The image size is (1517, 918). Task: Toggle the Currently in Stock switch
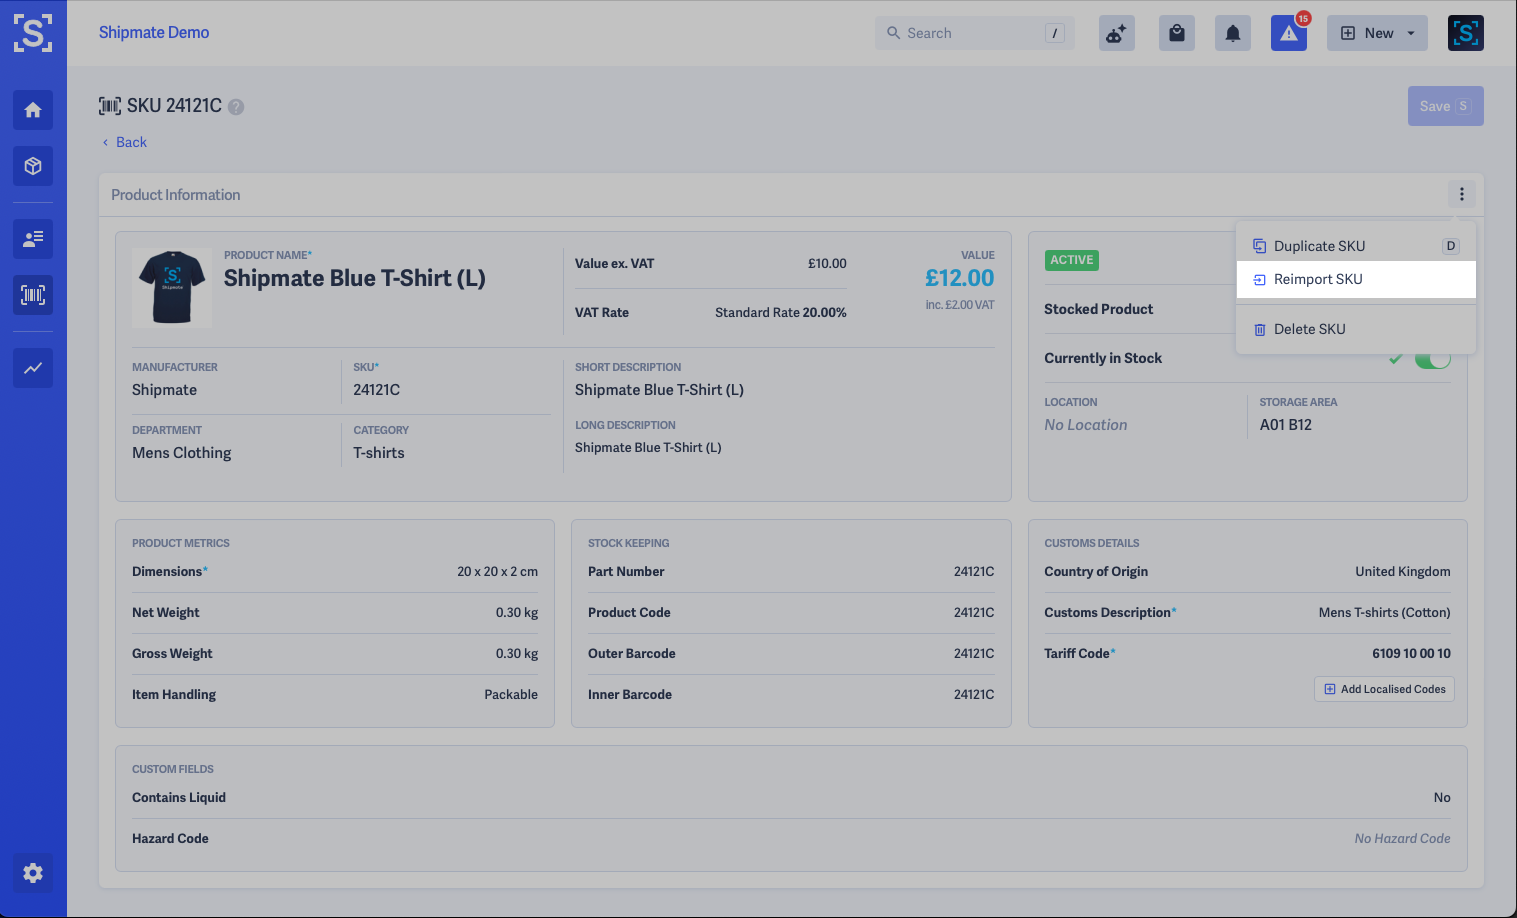point(1432,358)
